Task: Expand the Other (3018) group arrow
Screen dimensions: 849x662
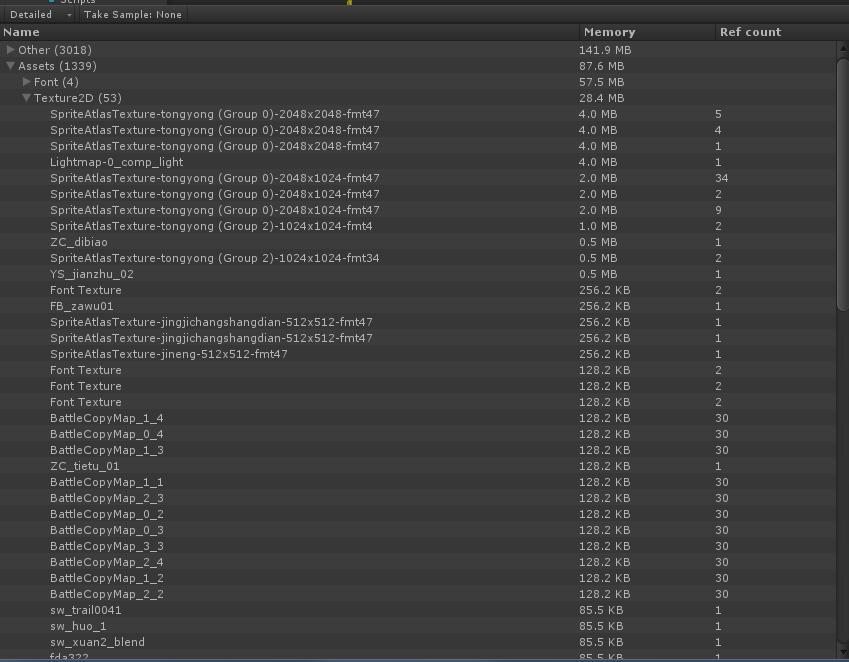Action: click(x=10, y=50)
